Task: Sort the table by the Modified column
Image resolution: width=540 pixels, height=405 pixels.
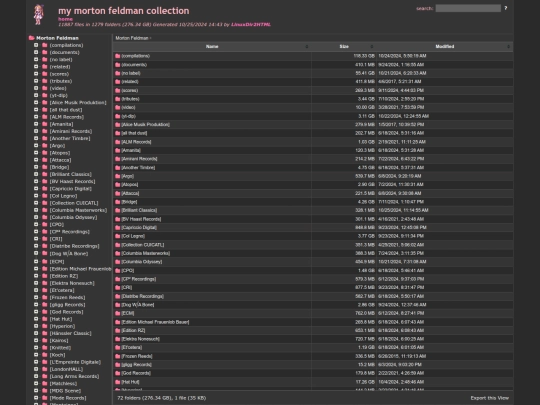Action: (x=444, y=46)
